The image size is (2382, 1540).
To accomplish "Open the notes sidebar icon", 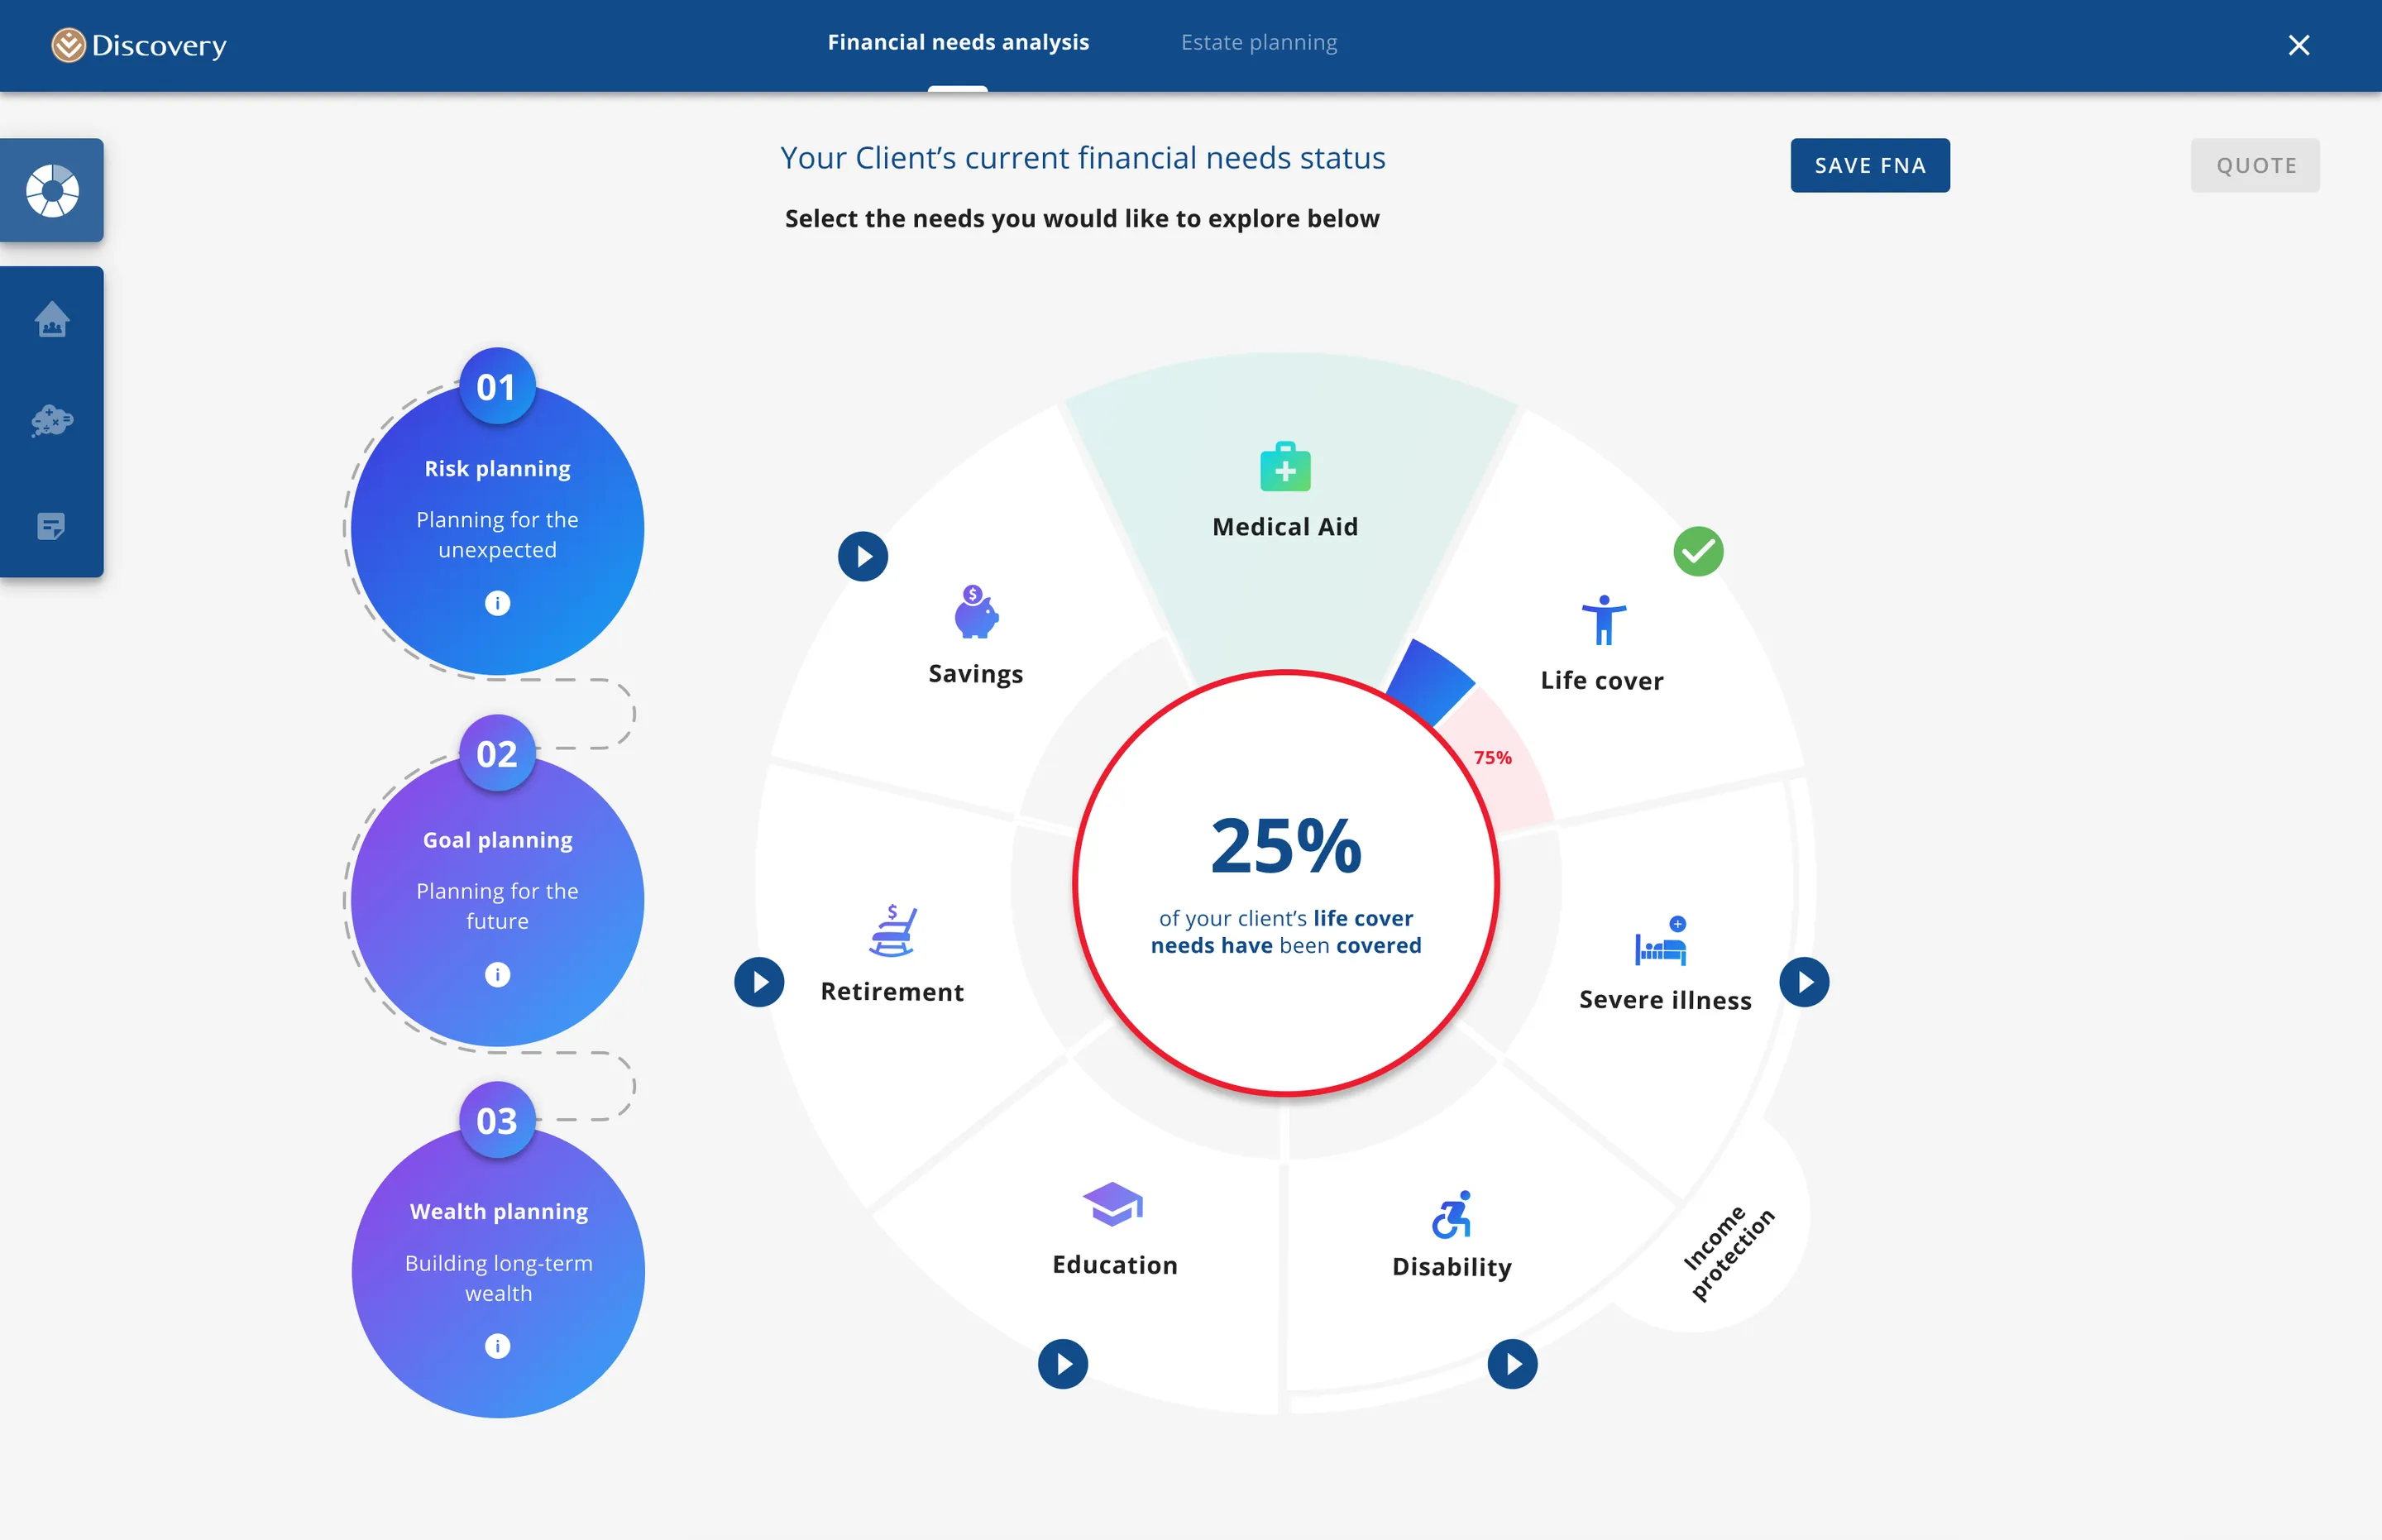I will pos(52,526).
